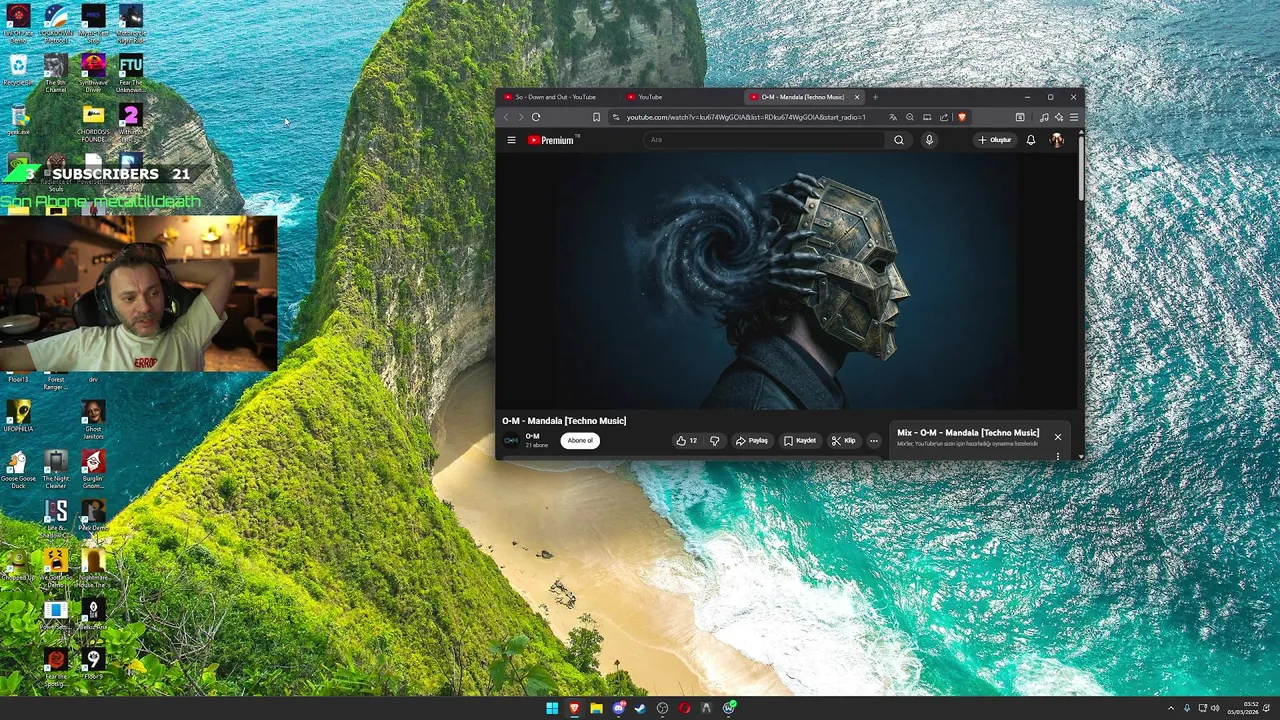The image size is (1280, 720).
Task: Bookmark this page in the browser
Action: point(596,117)
